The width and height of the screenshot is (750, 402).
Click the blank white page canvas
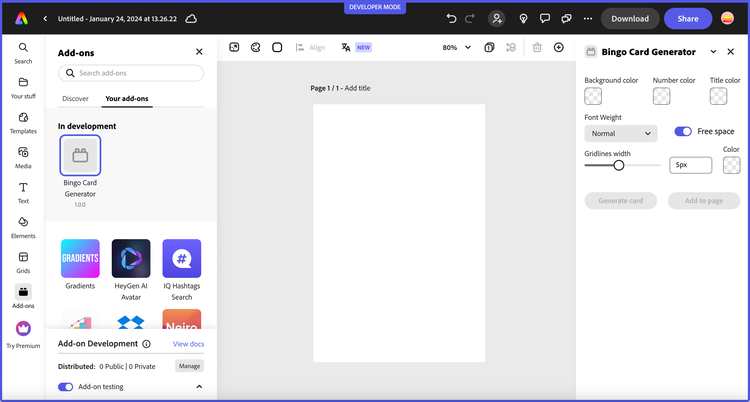399,233
